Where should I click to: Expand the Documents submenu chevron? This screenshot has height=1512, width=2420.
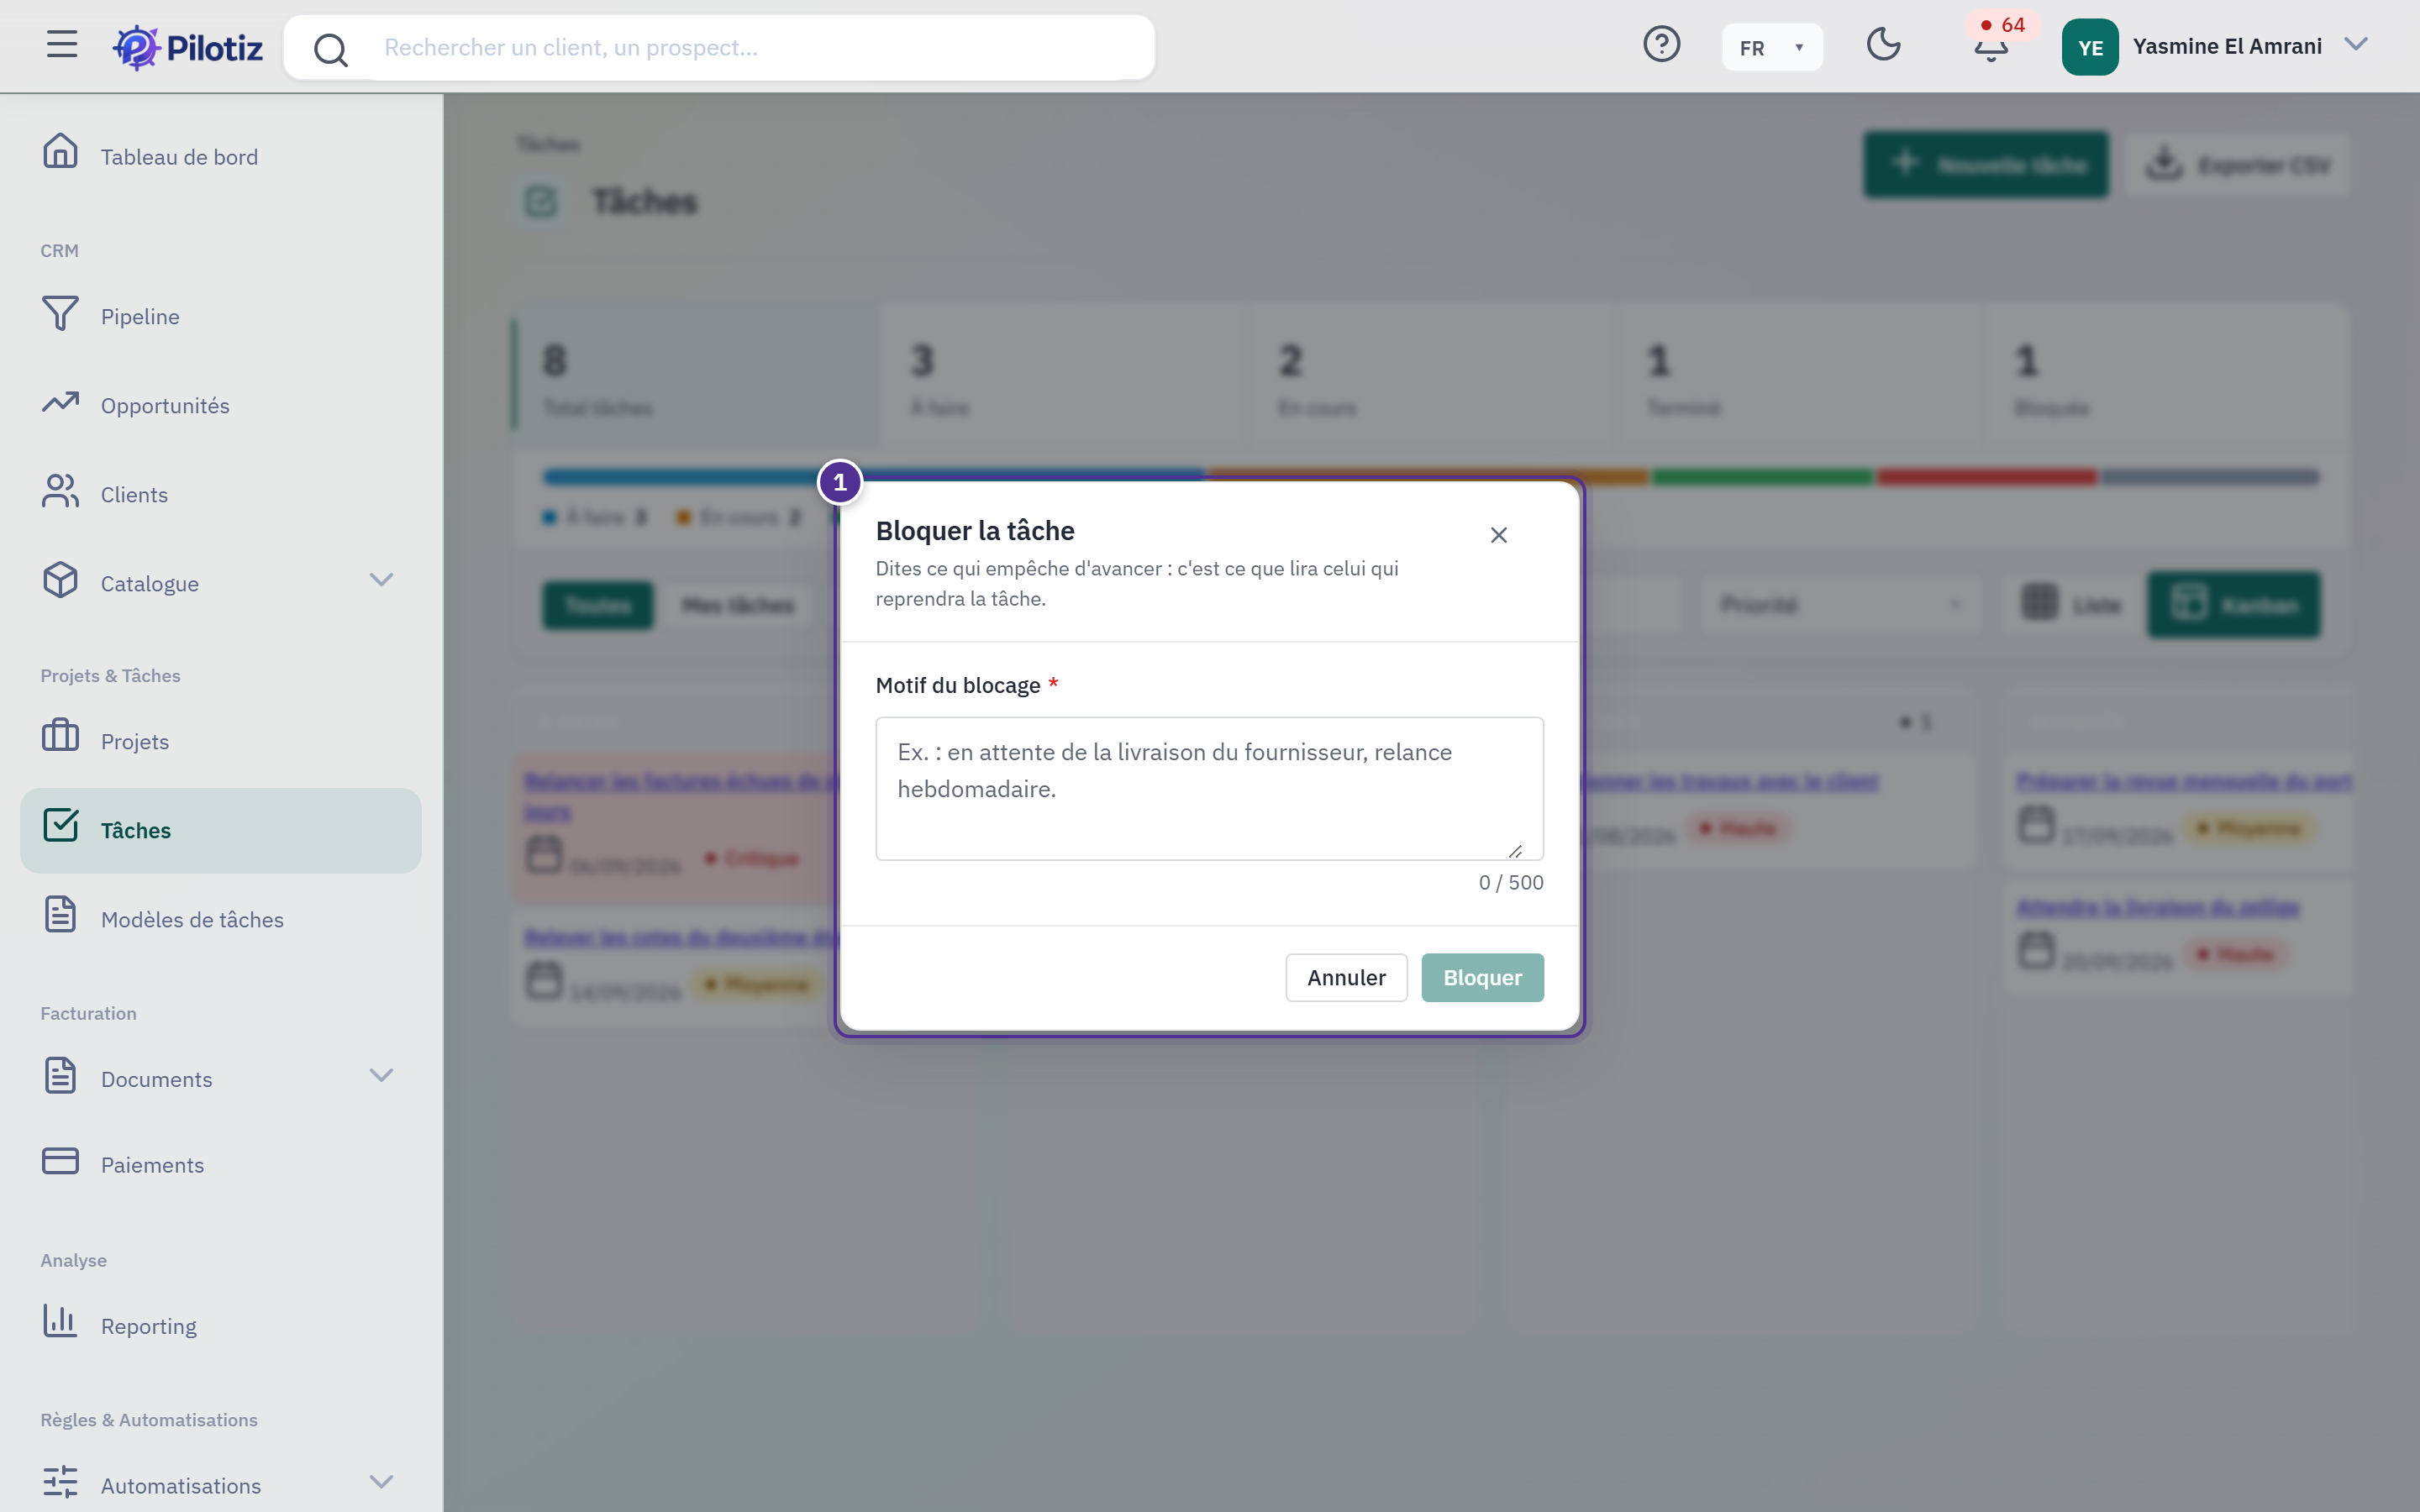381,1076
